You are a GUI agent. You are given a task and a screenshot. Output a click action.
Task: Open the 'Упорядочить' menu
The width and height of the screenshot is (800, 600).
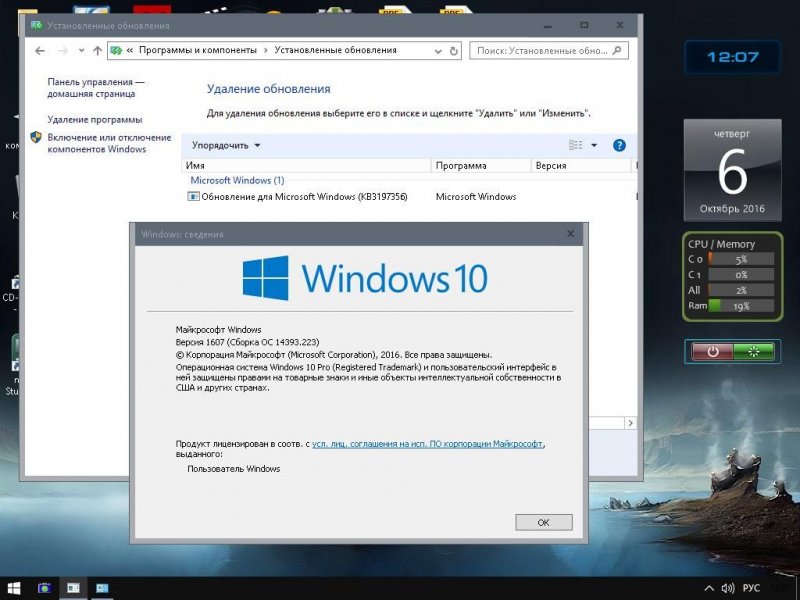(x=226, y=145)
